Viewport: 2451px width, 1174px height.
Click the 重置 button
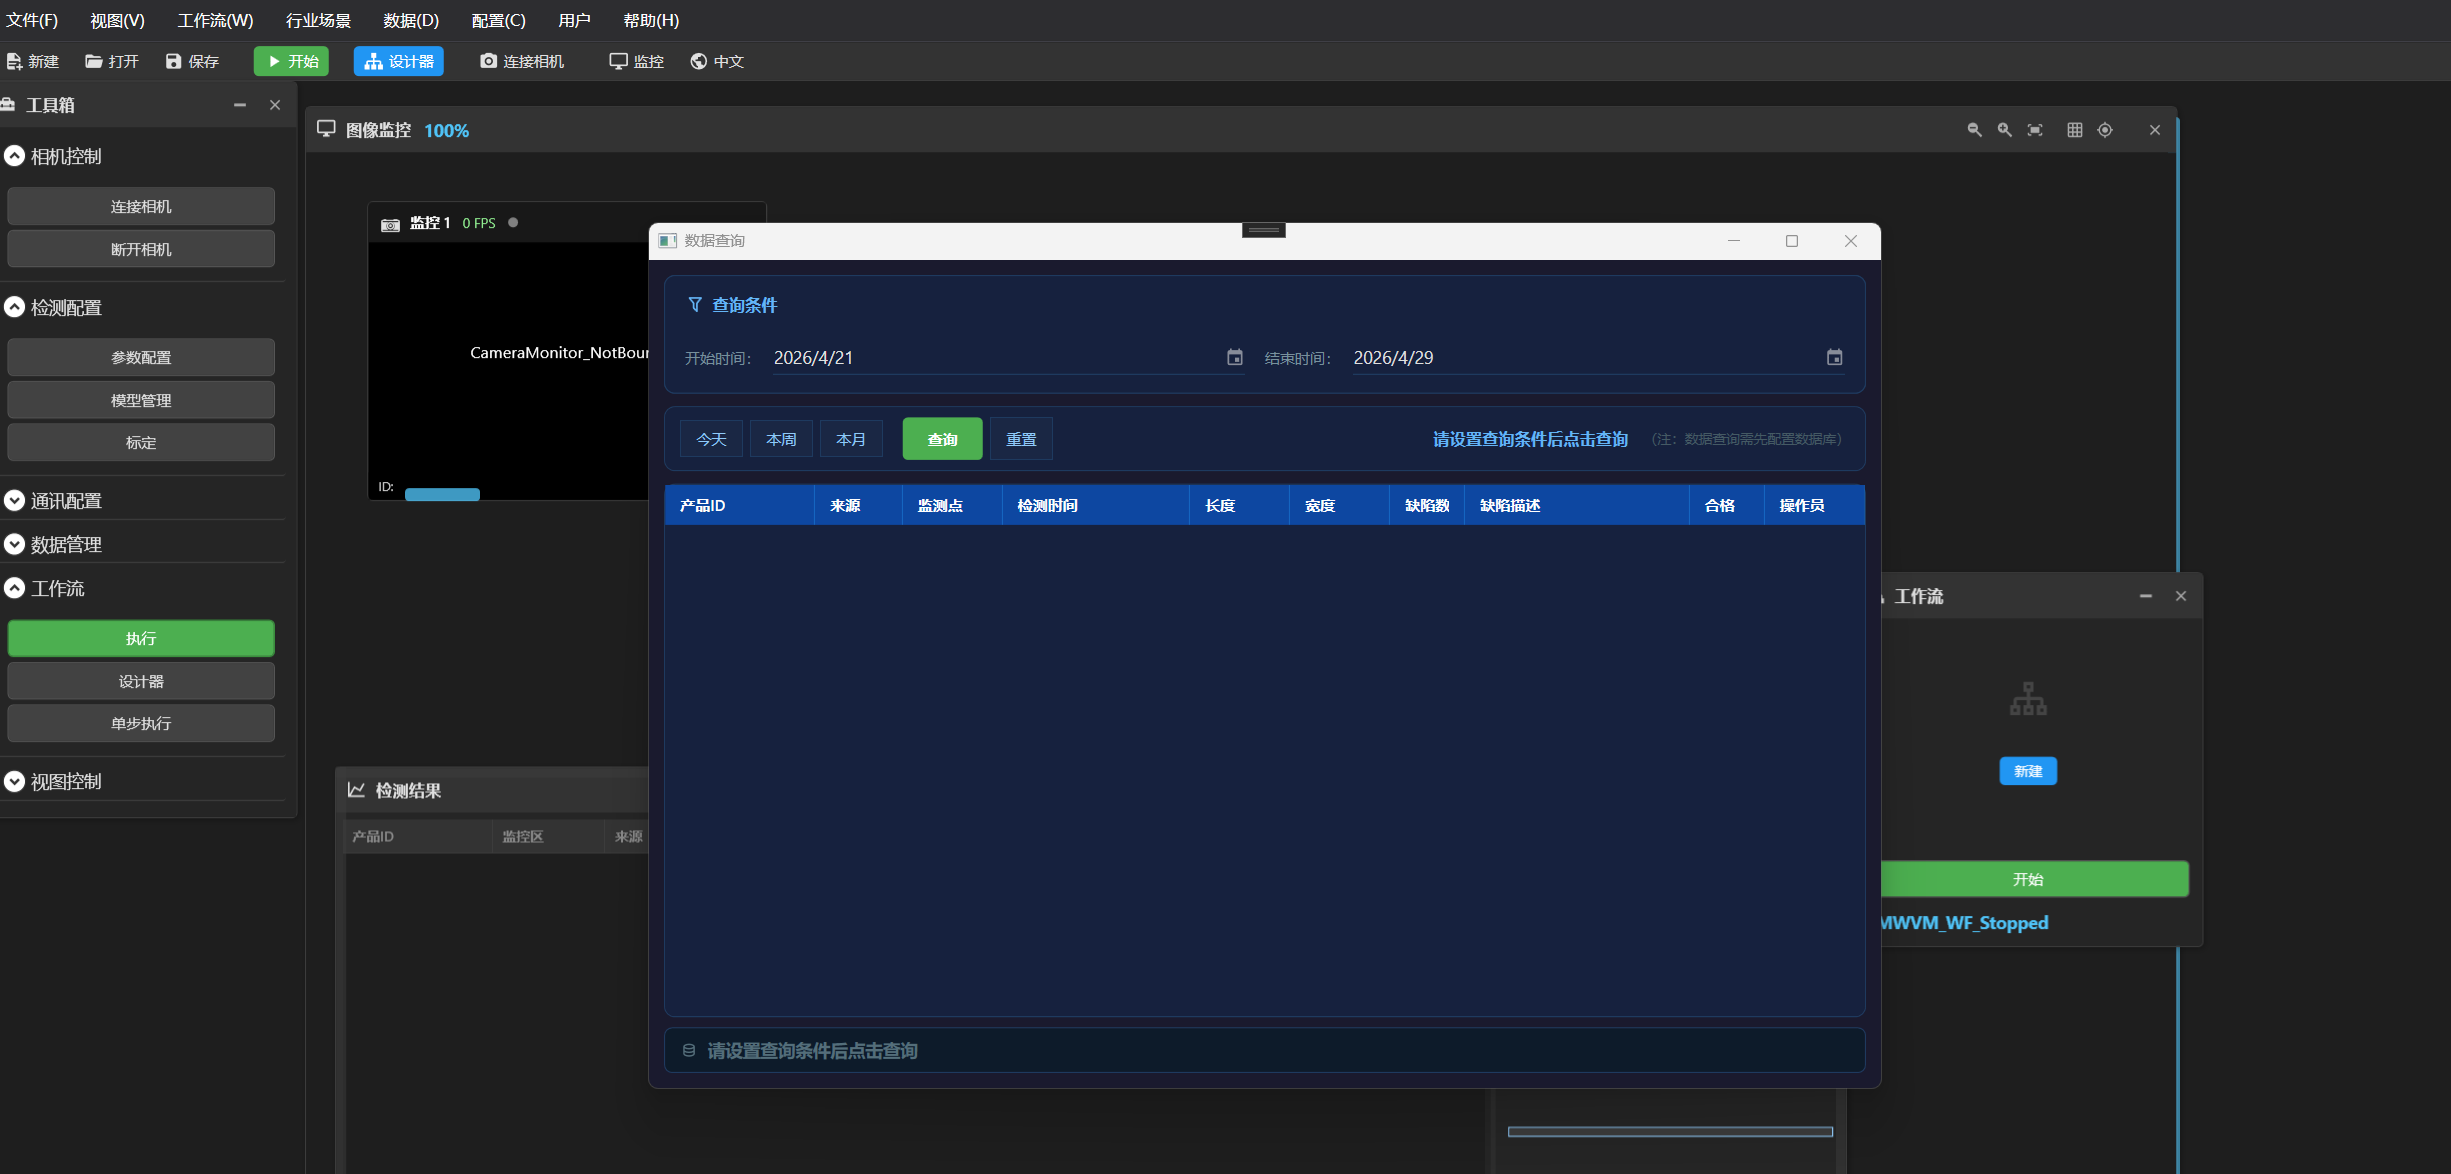[x=1021, y=439]
